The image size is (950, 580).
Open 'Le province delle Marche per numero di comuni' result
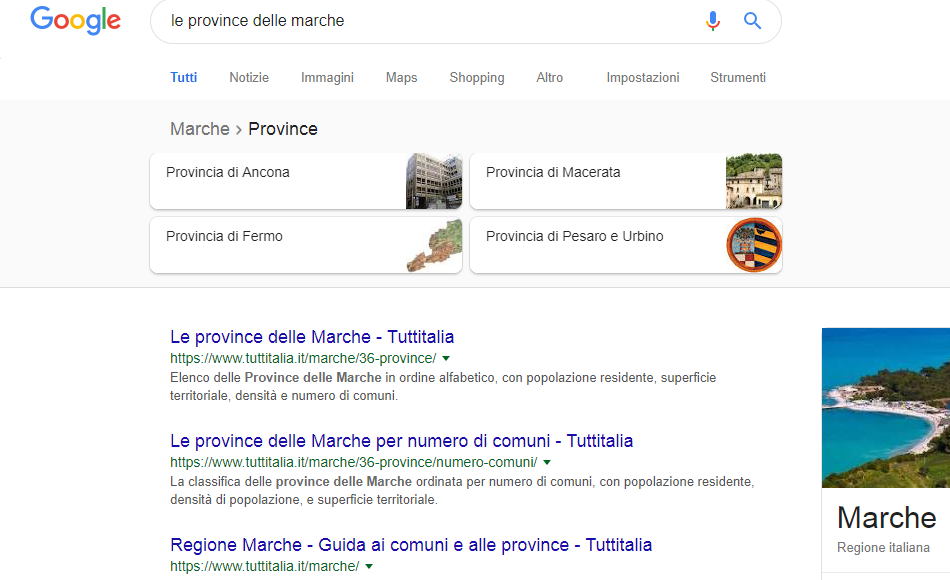click(x=402, y=441)
